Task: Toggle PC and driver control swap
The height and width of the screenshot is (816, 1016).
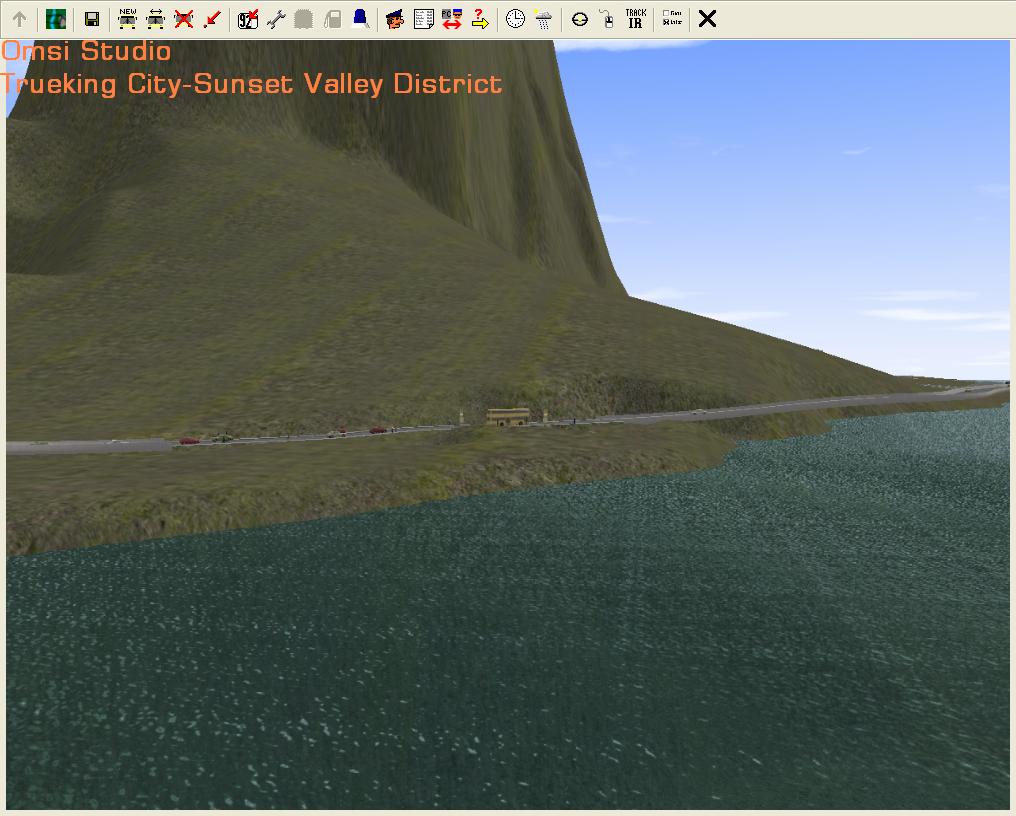Action: [451, 19]
